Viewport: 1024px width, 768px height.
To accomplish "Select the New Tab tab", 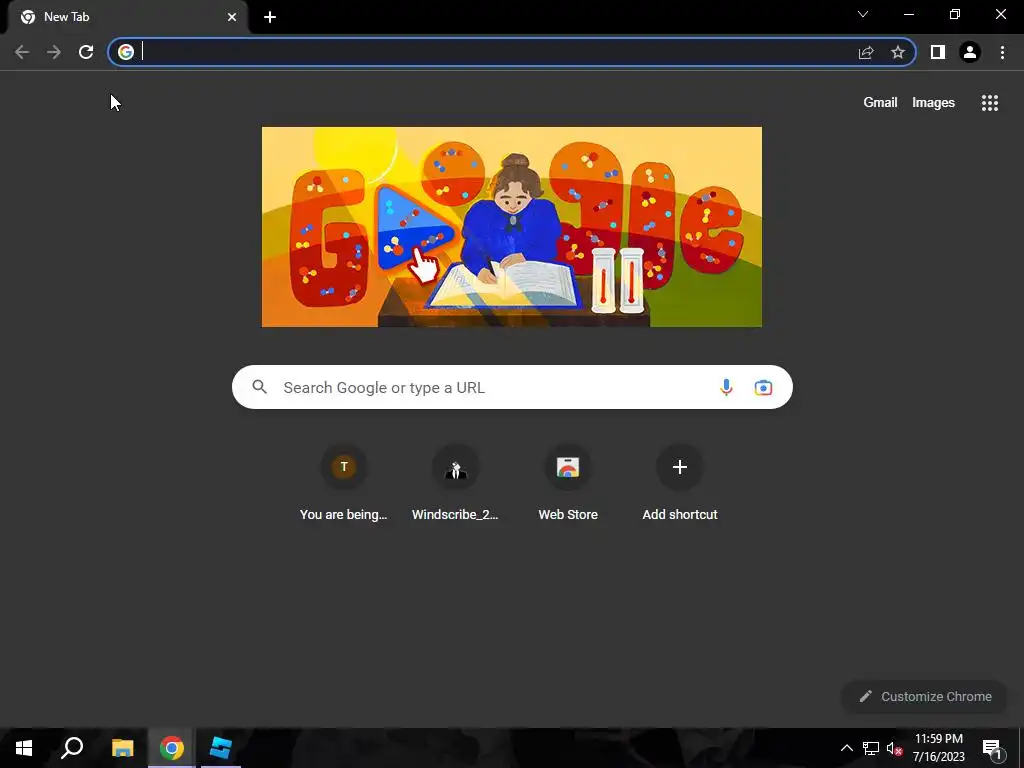I will click(127, 17).
